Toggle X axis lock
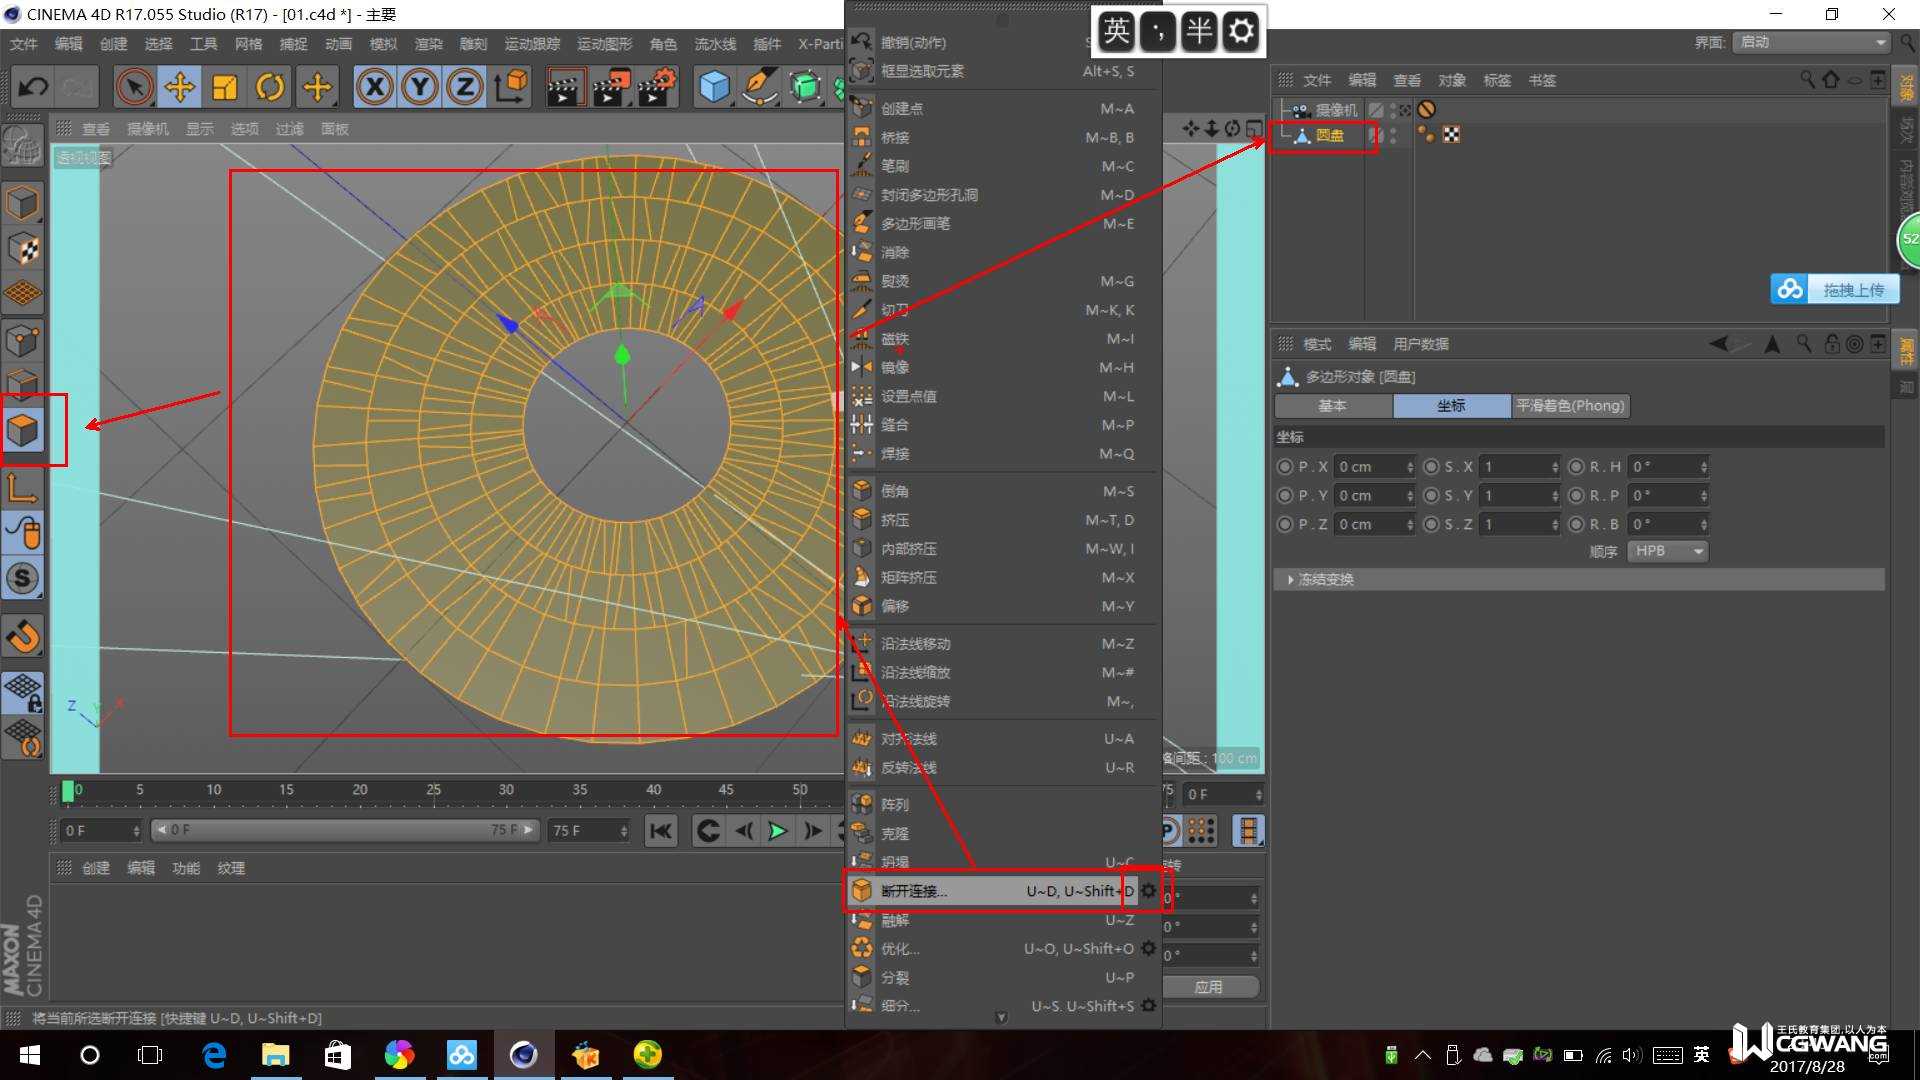Image resolution: width=1920 pixels, height=1080 pixels. pyautogui.click(x=375, y=87)
